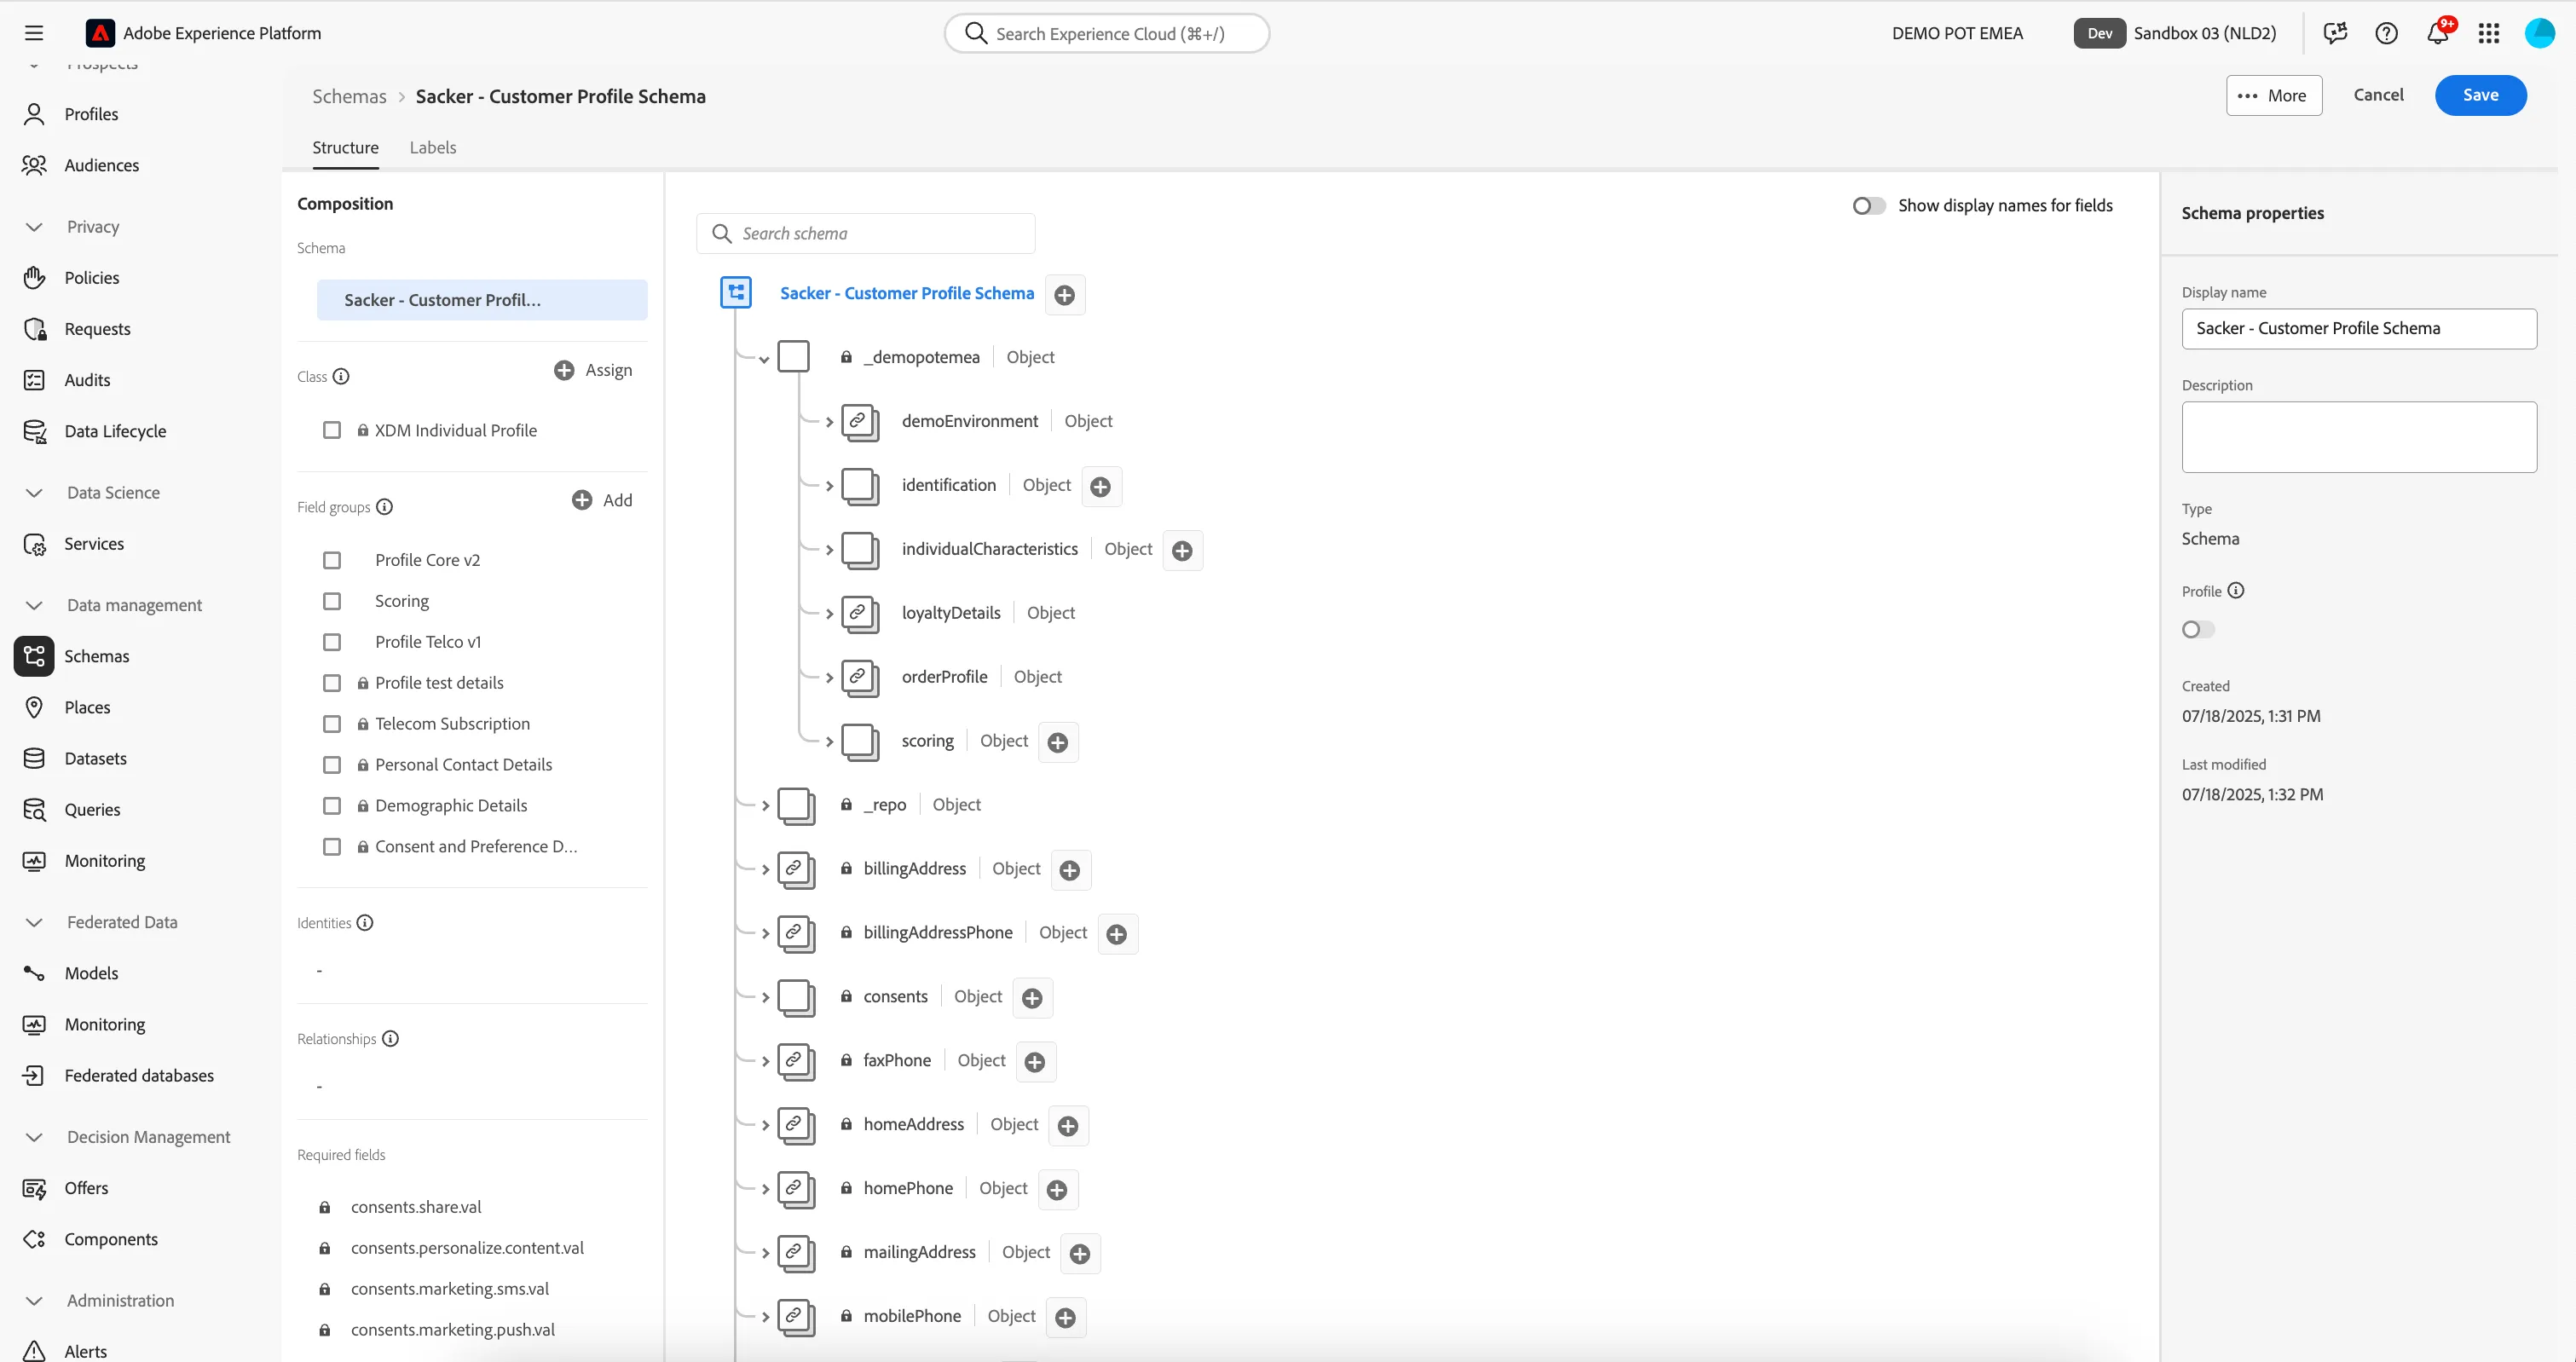Open the More actions menu
The image size is (2576, 1362).
click(x=2274, y=96)
